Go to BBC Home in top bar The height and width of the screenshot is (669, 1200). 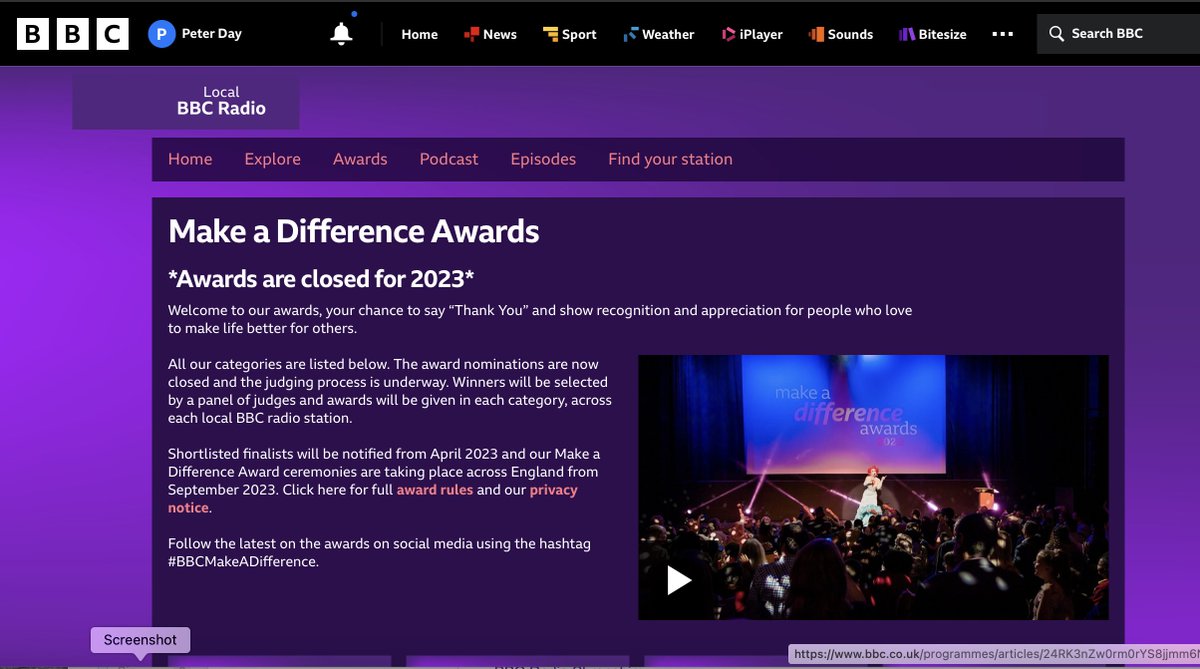click(x=420, y=34)
